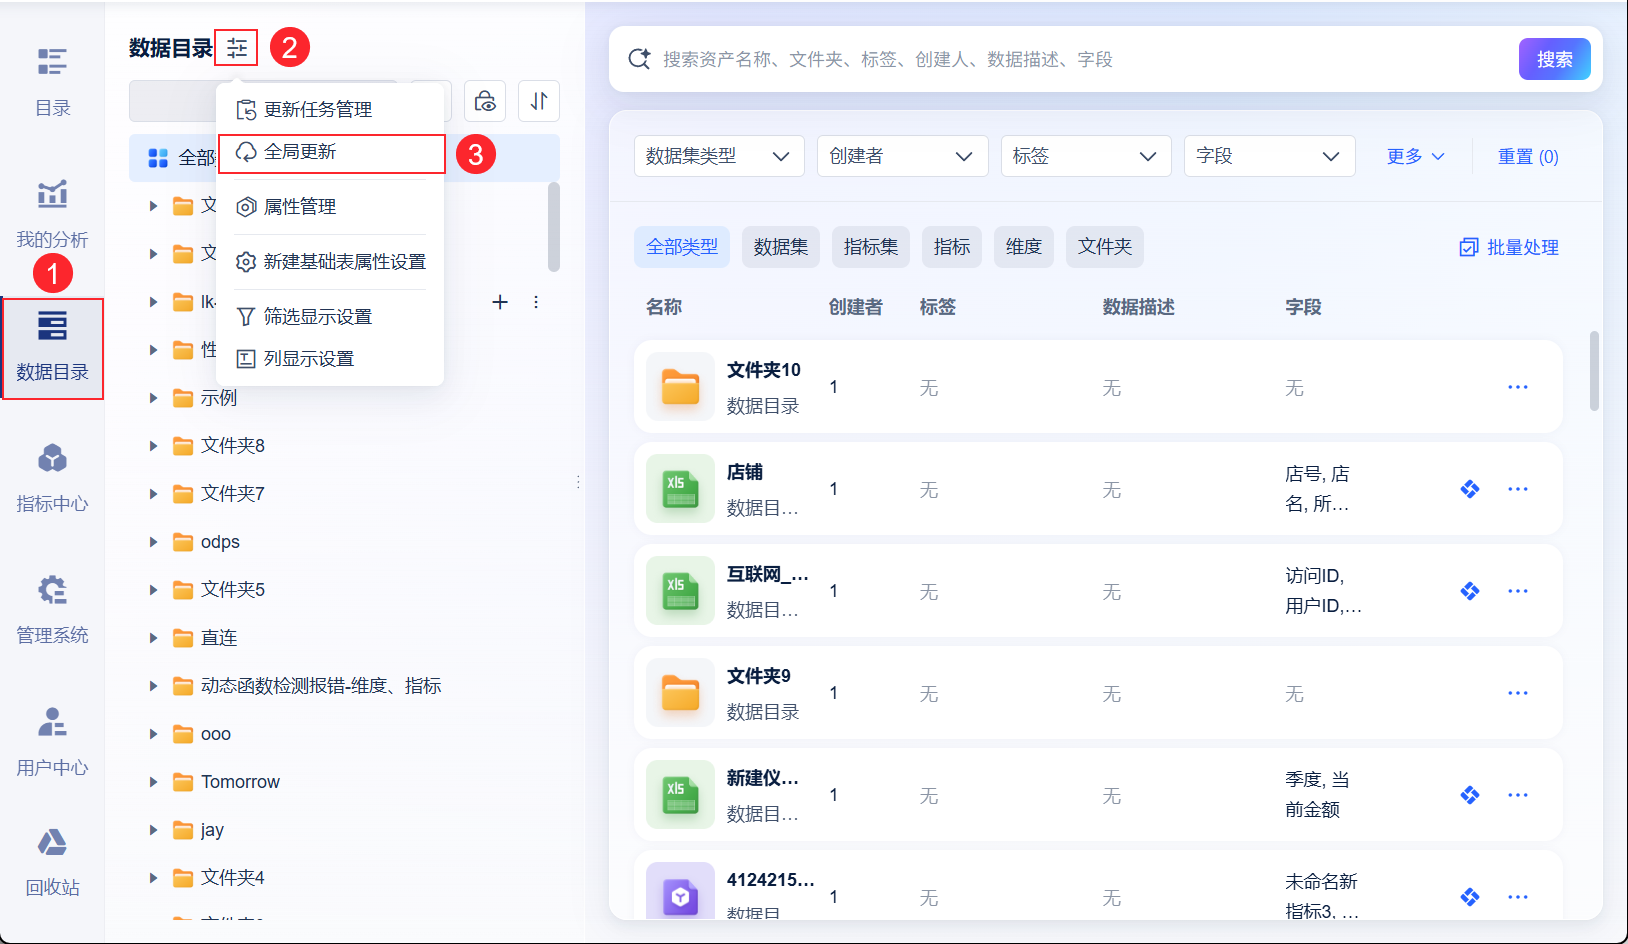The image size is (1628, 944).
Task: Click the blue diamond icon for 新建仪 row
Action: pos(1470,795)
